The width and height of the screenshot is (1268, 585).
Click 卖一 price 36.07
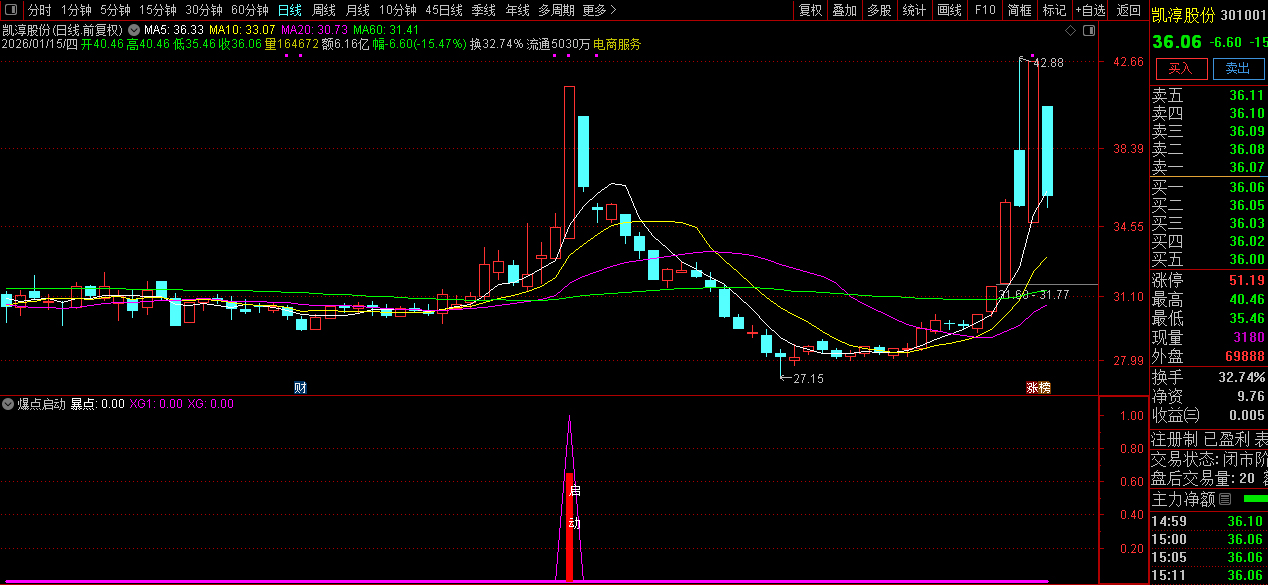(1247, 167)
